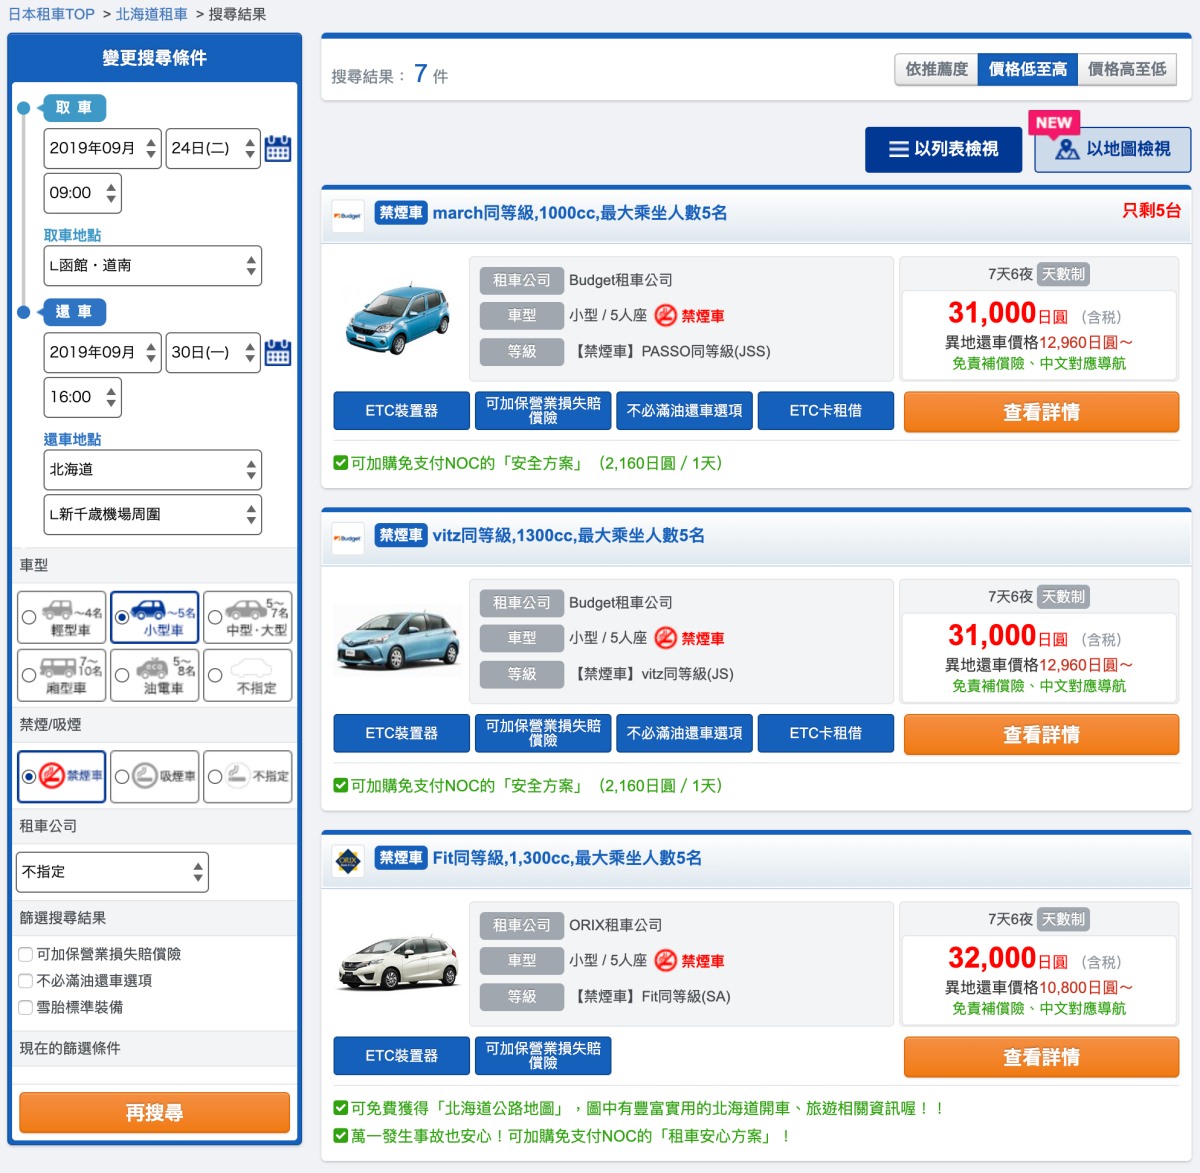Check 雪胎標準裝備 filter
Screen dimensions: 1200x1173
[x=26, y=1007]
